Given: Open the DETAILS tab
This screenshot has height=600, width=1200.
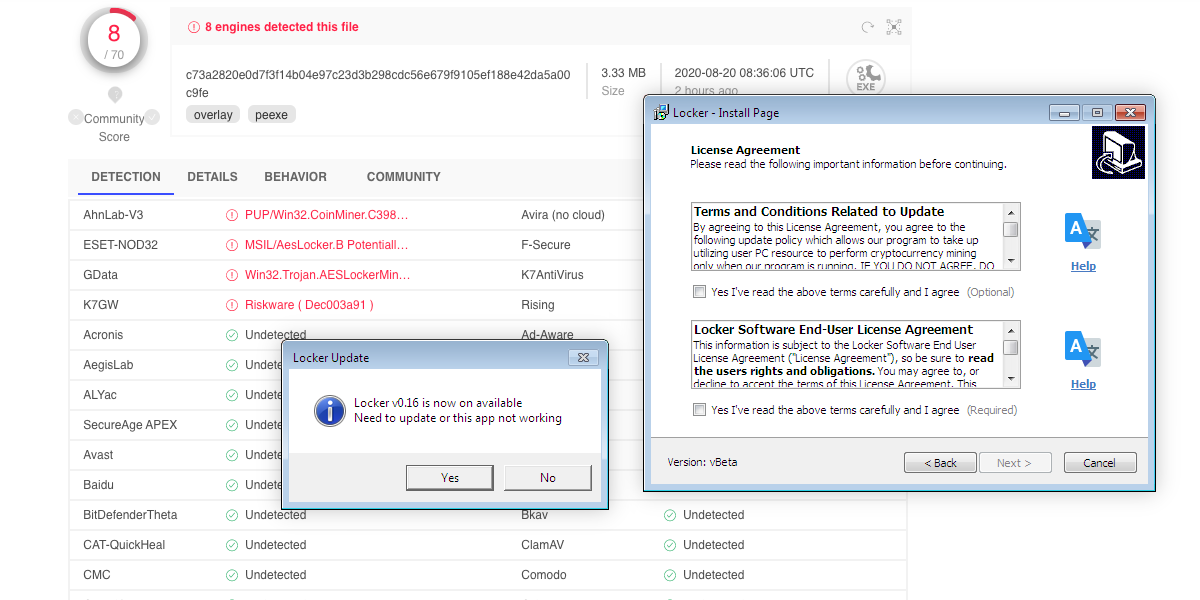Looking at the screenshot, I should tap(212, 177).
